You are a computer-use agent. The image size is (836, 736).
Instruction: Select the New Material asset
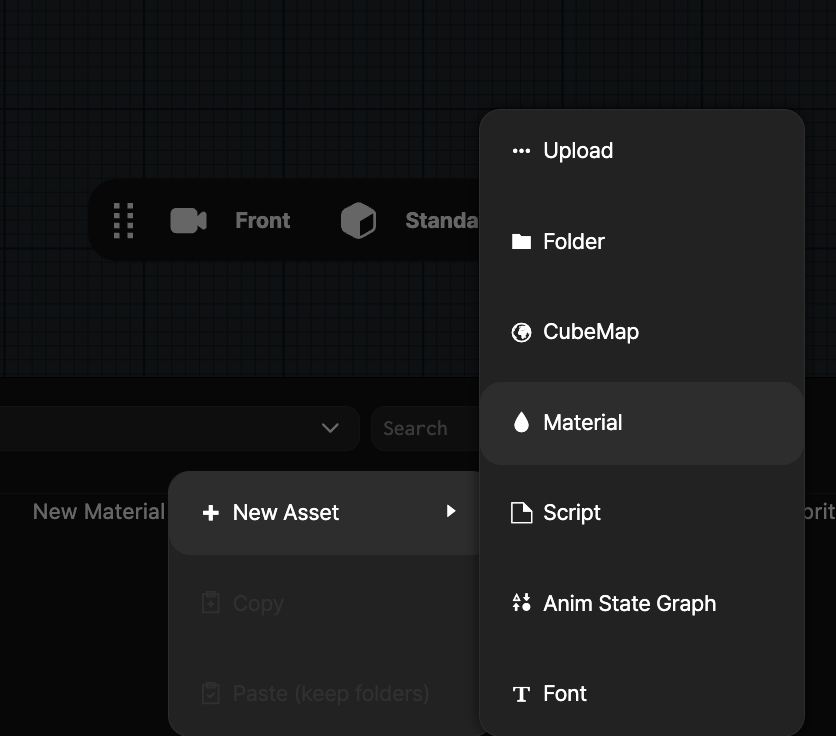(98, 512)
